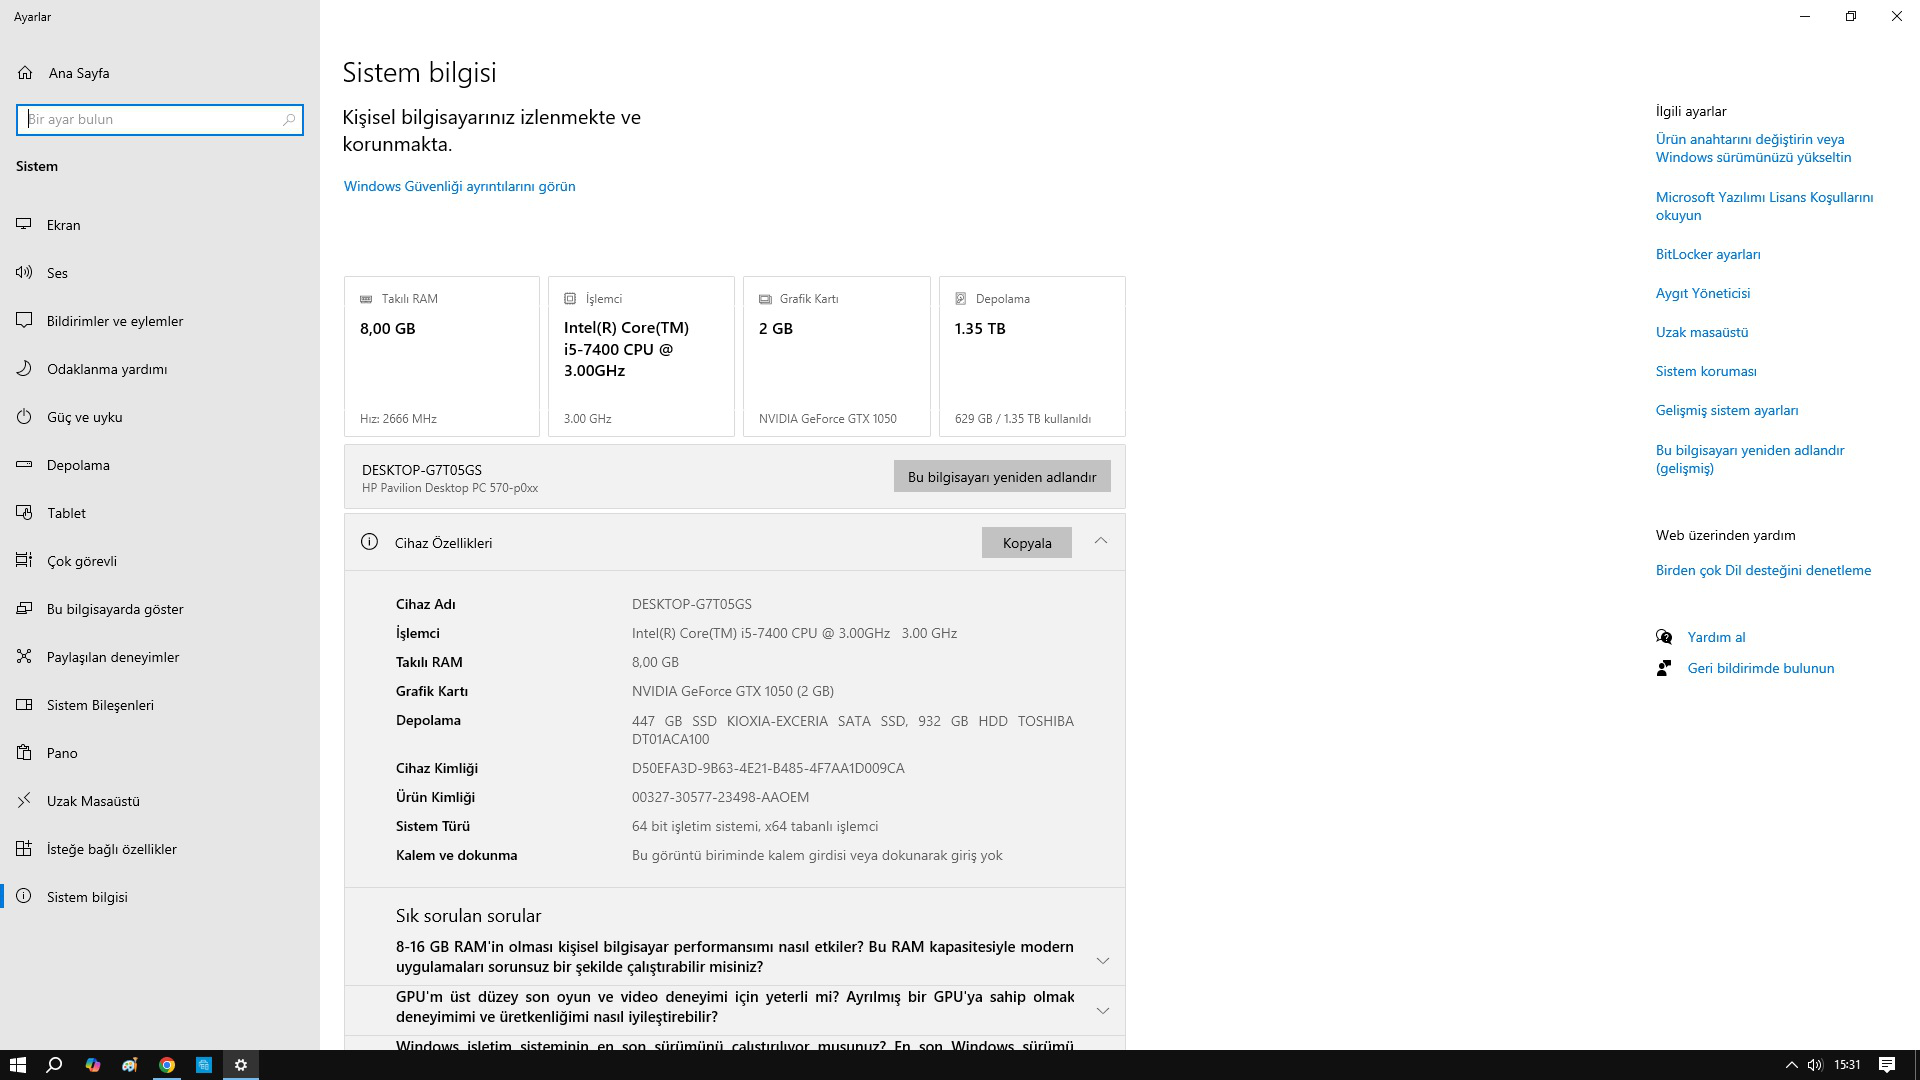Click the Depolama 1.35 TB card
The width and height of the screenshot is (1920, 1080).
click(1032, 356)
